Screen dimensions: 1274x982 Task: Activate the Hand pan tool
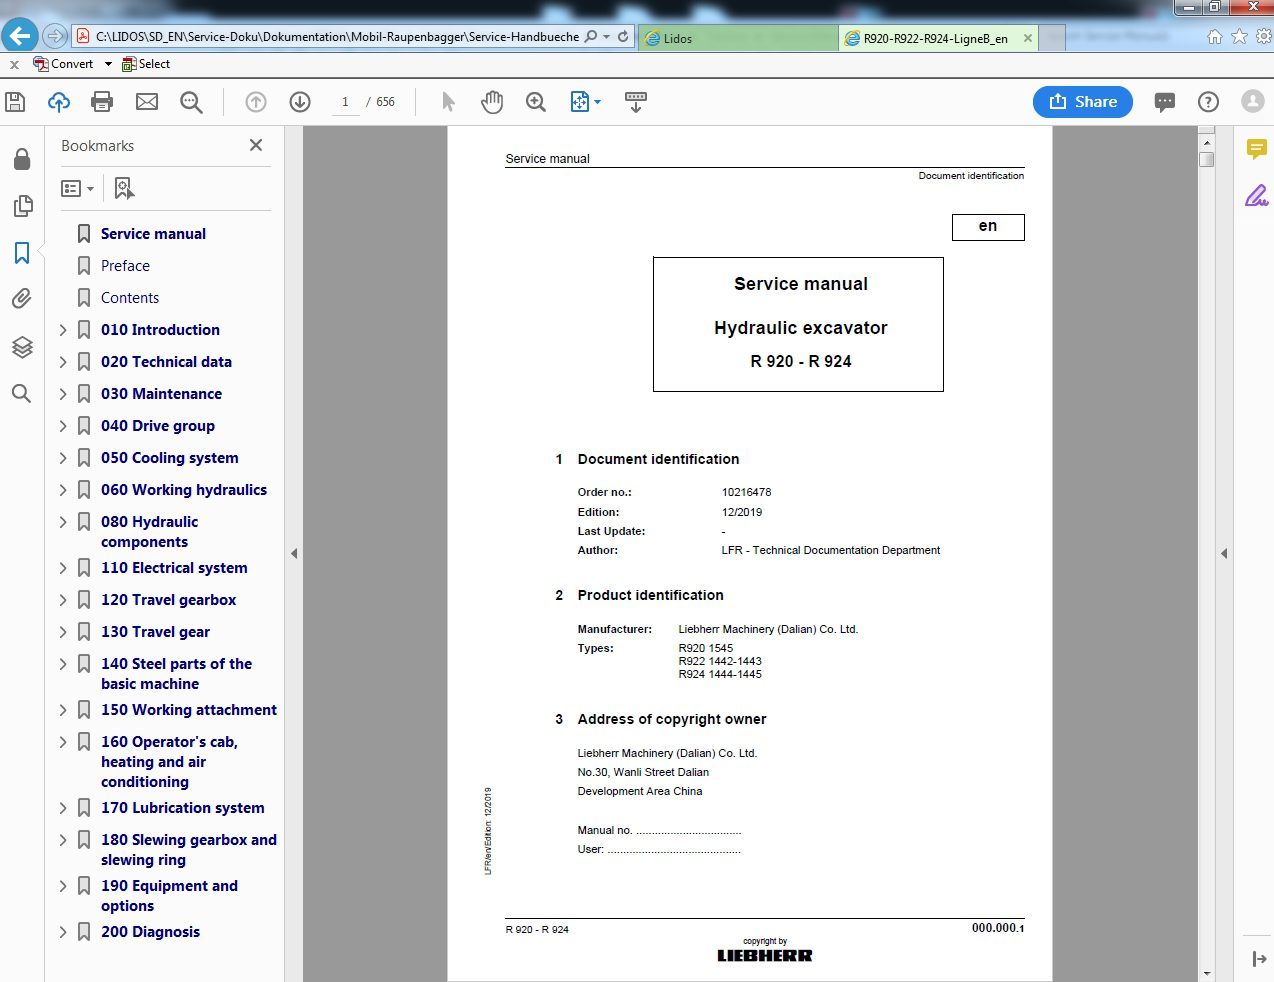492,102
